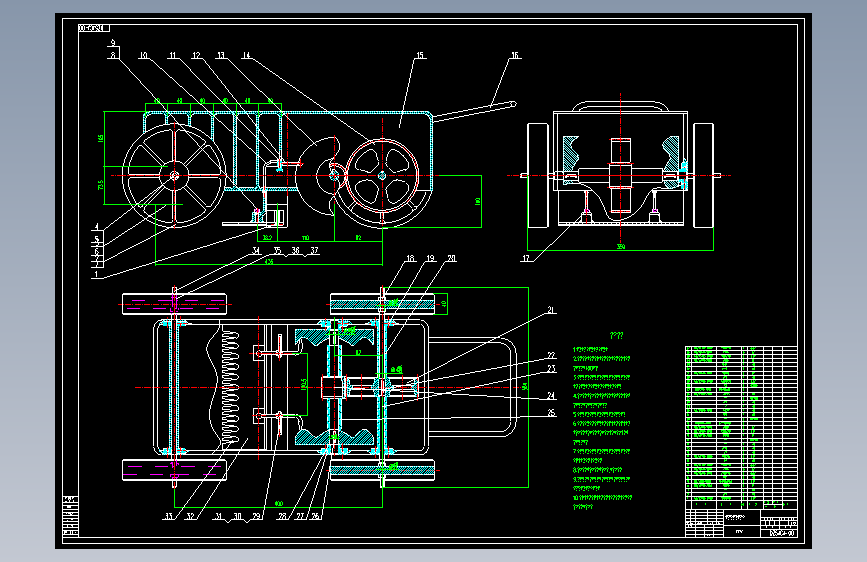Select the 350 width dimension under the end view
The height and width of the screenshot is (562, 867).
coord(620,247)
